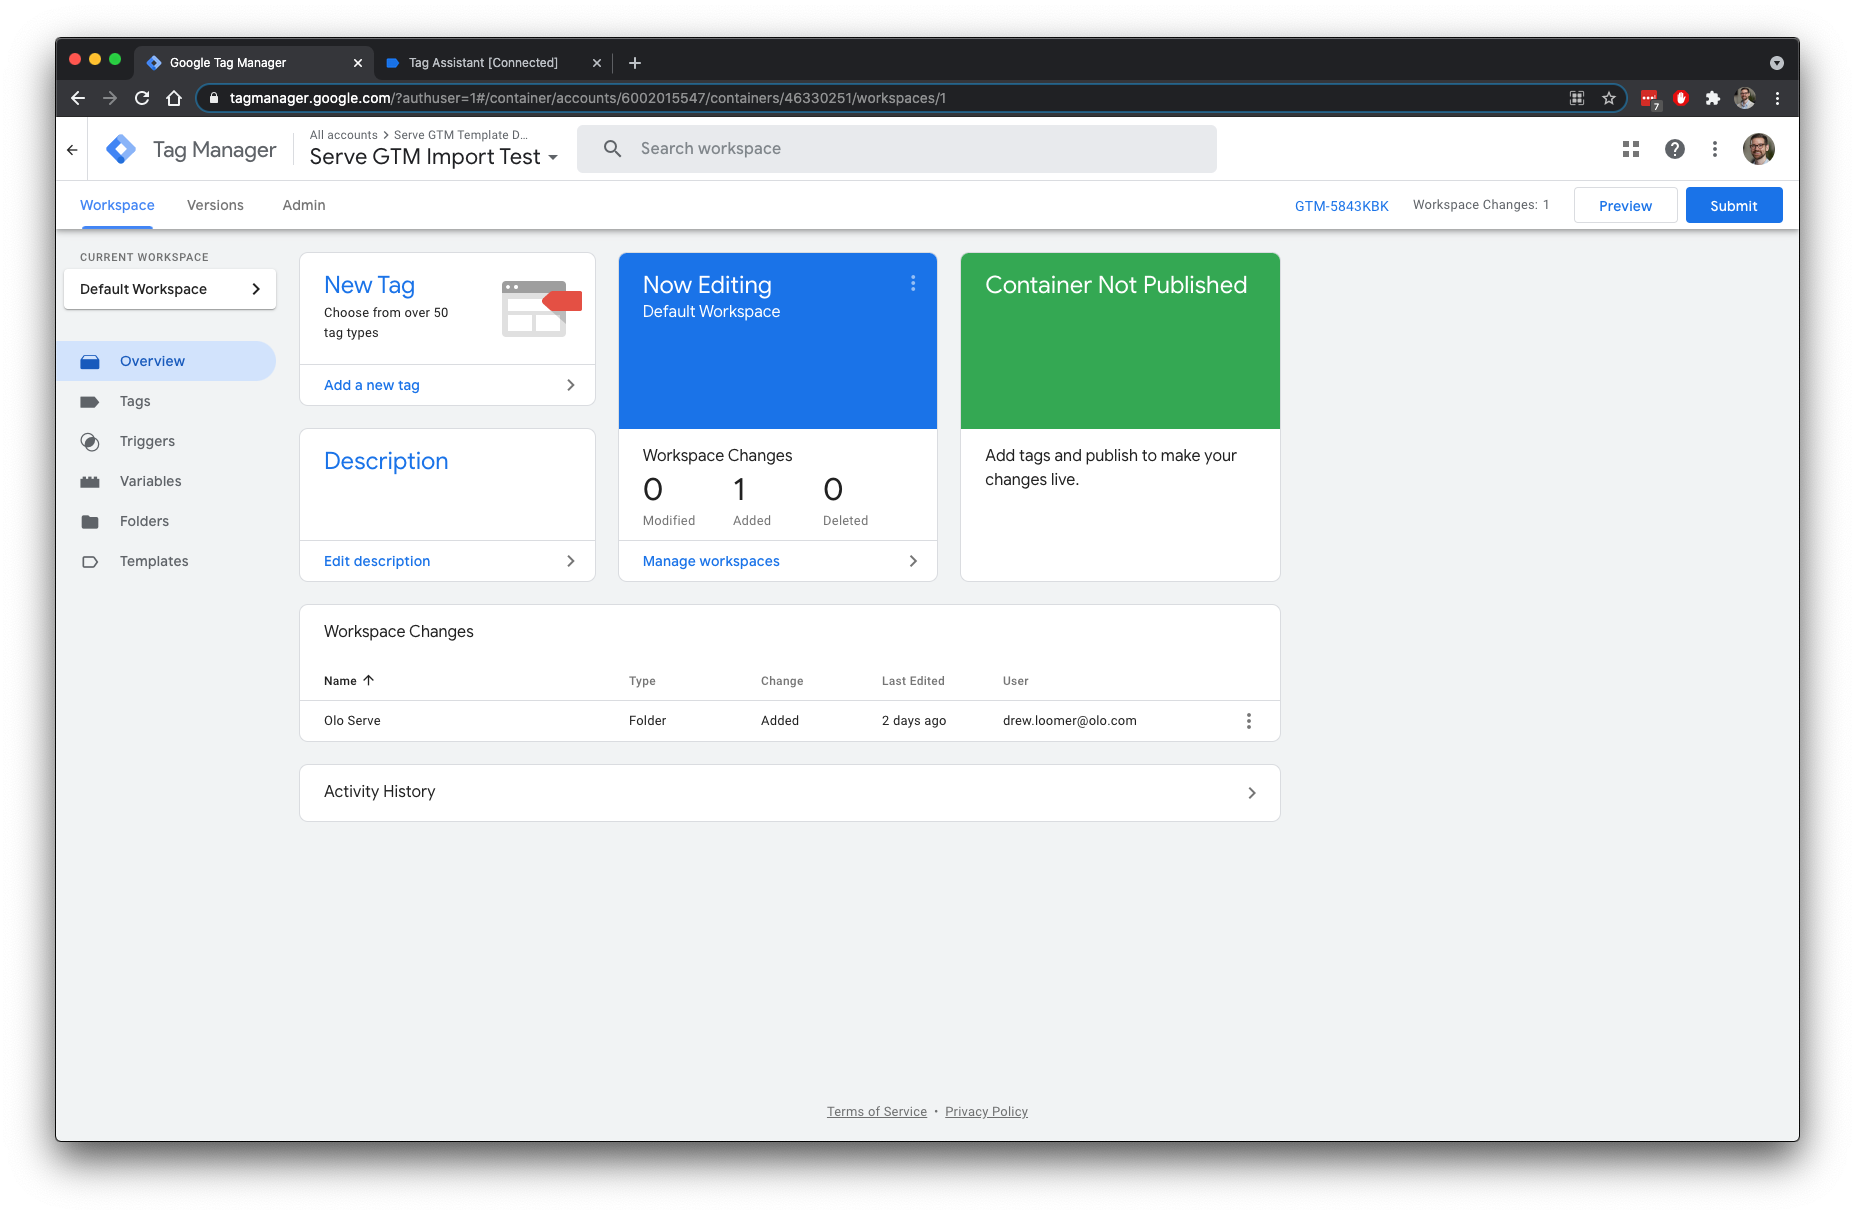
Task: Switch to the Workspace tab
Action: 117,205
